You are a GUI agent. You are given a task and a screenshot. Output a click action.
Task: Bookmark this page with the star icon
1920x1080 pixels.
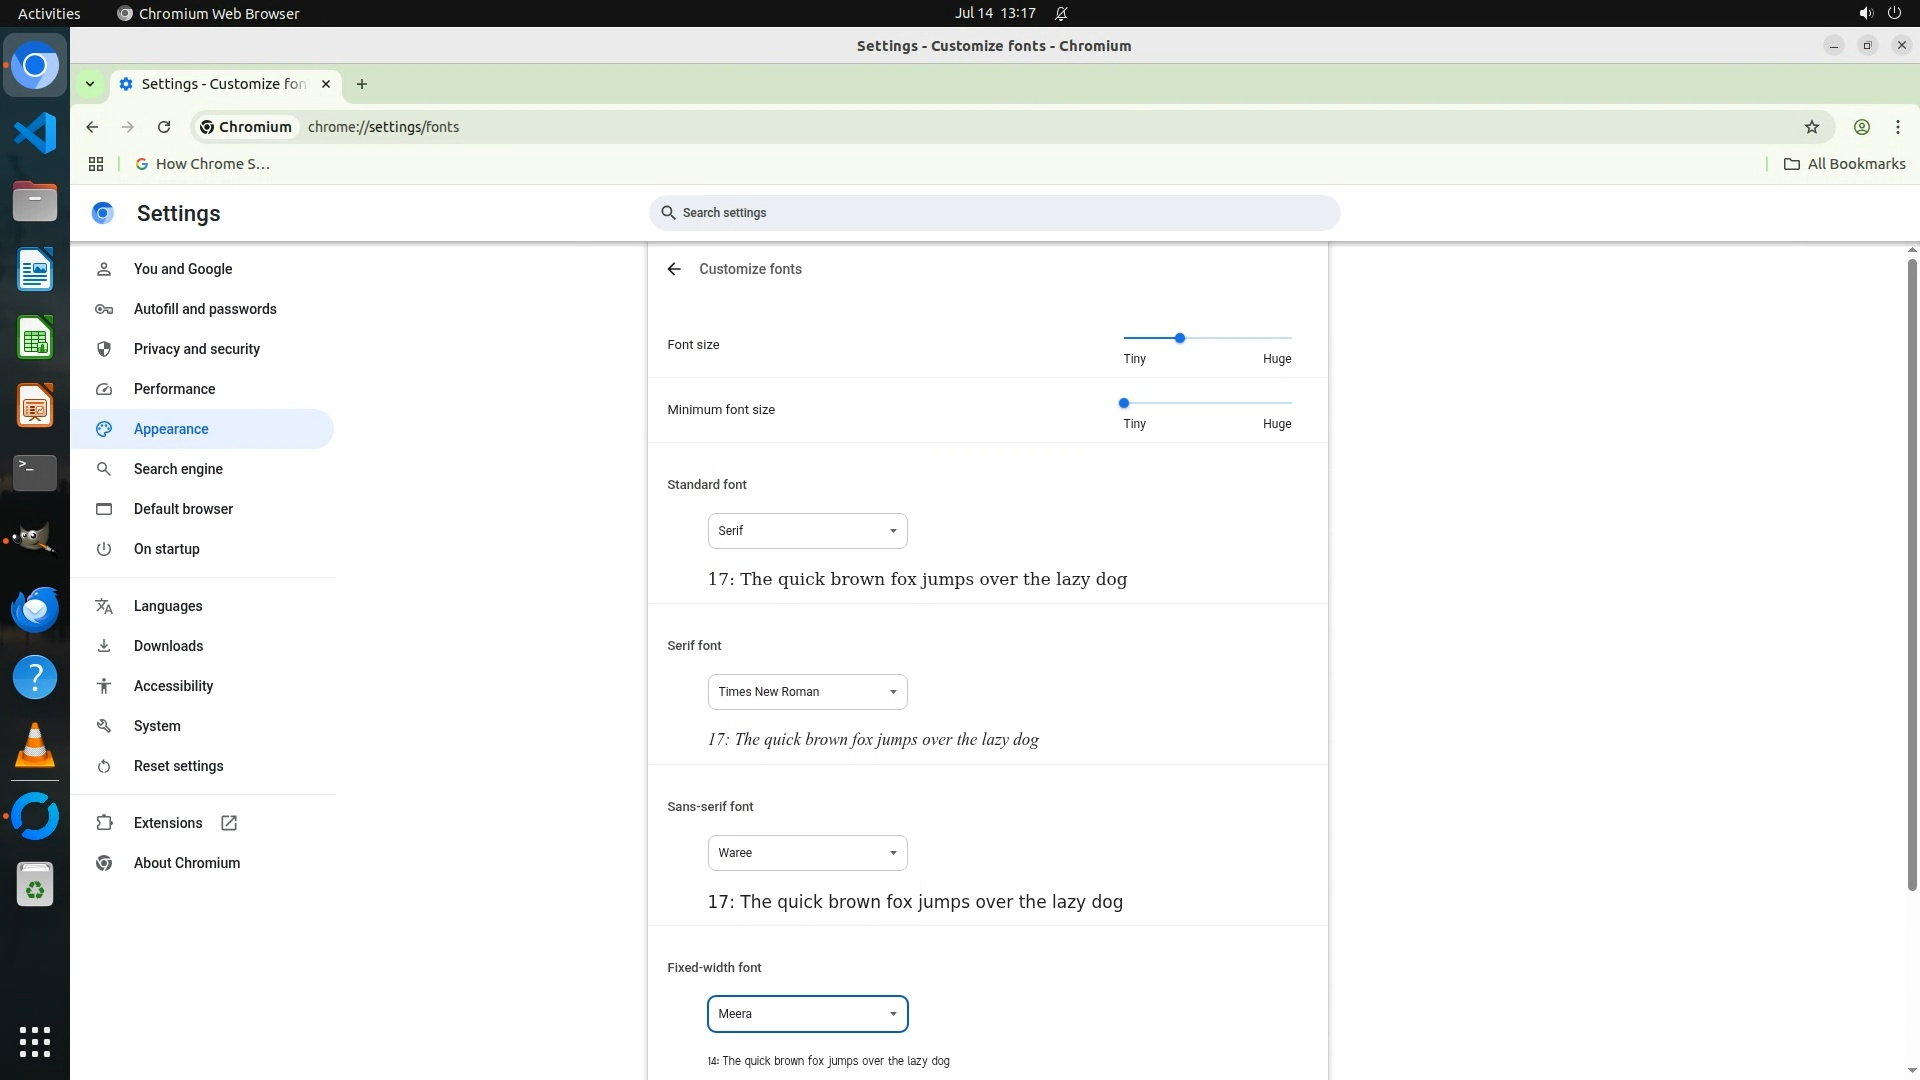(1811, 127)
